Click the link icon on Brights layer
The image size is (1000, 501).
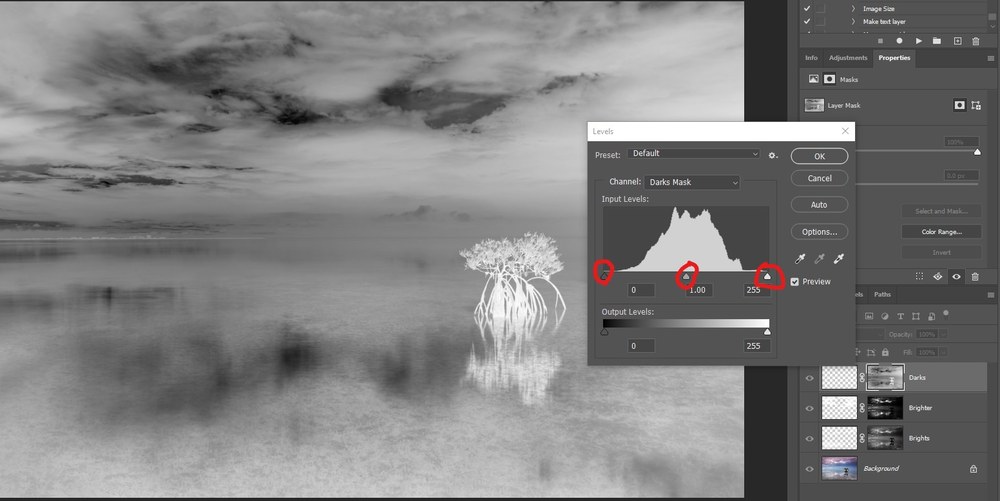tap(862, 438)
